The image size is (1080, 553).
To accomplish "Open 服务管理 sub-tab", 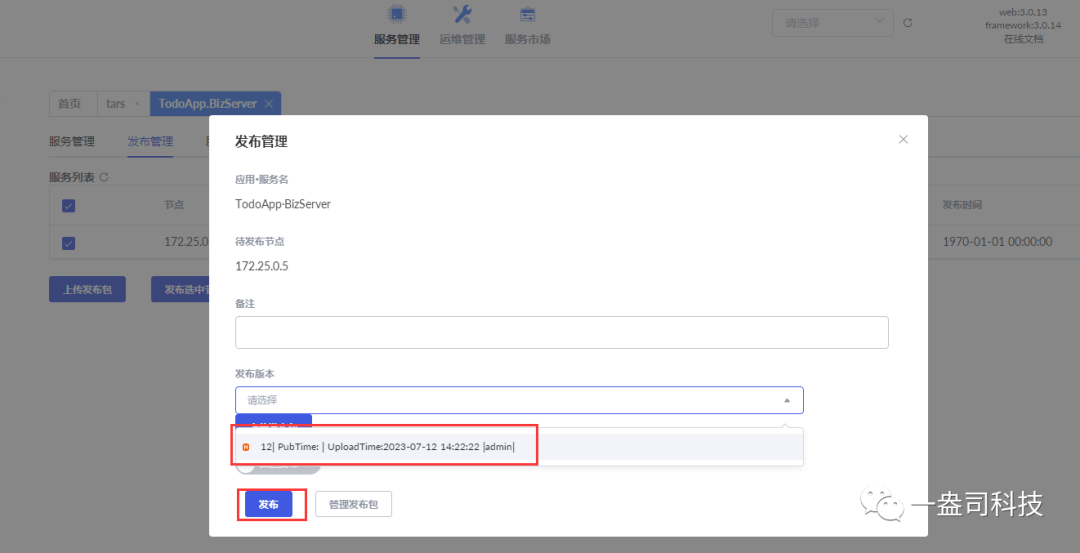I will (72, 142).
